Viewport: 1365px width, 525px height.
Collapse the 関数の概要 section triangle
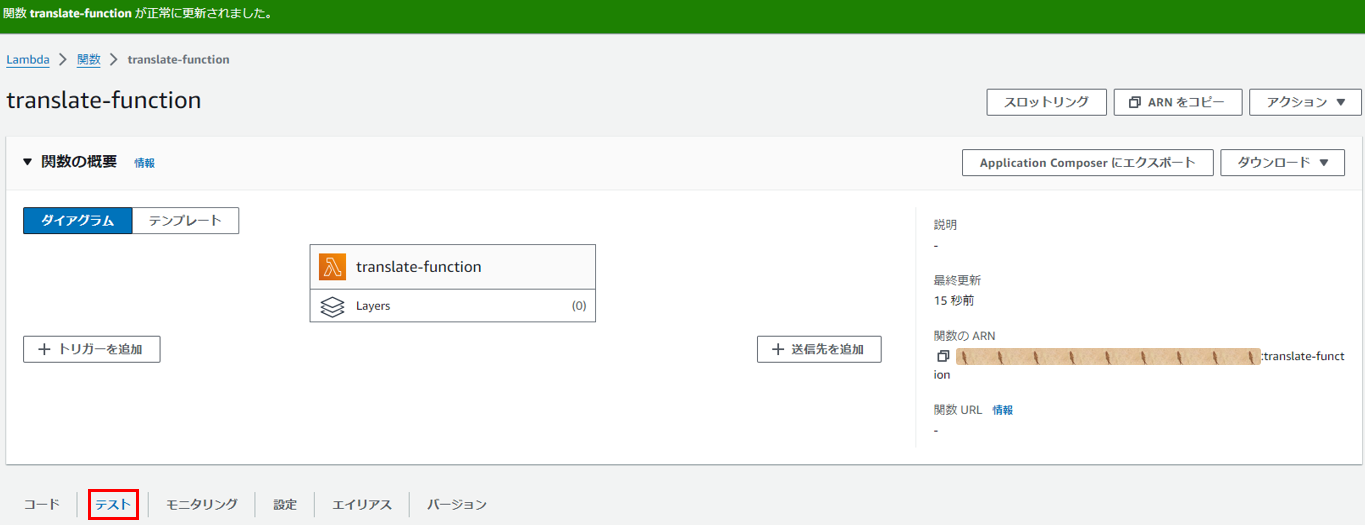point(28,162)
